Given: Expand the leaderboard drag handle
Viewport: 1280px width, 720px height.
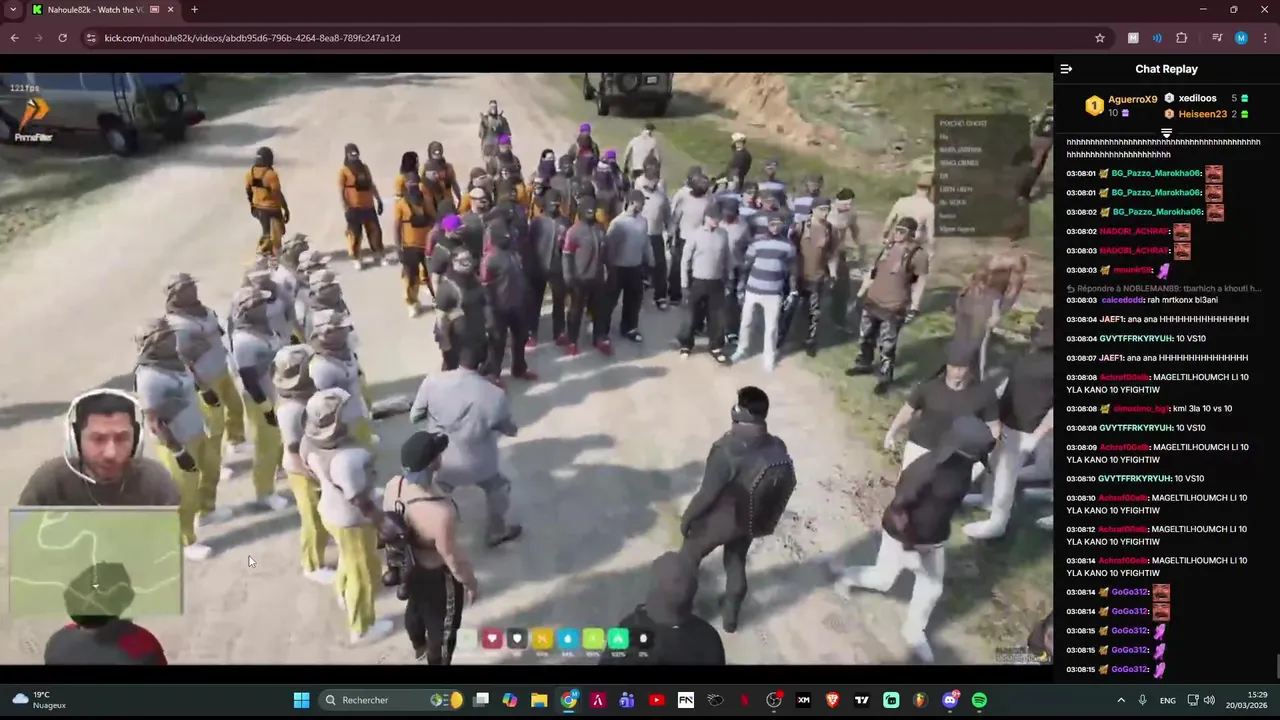Looking at the screenshot, I should [x=1166, y=132].
